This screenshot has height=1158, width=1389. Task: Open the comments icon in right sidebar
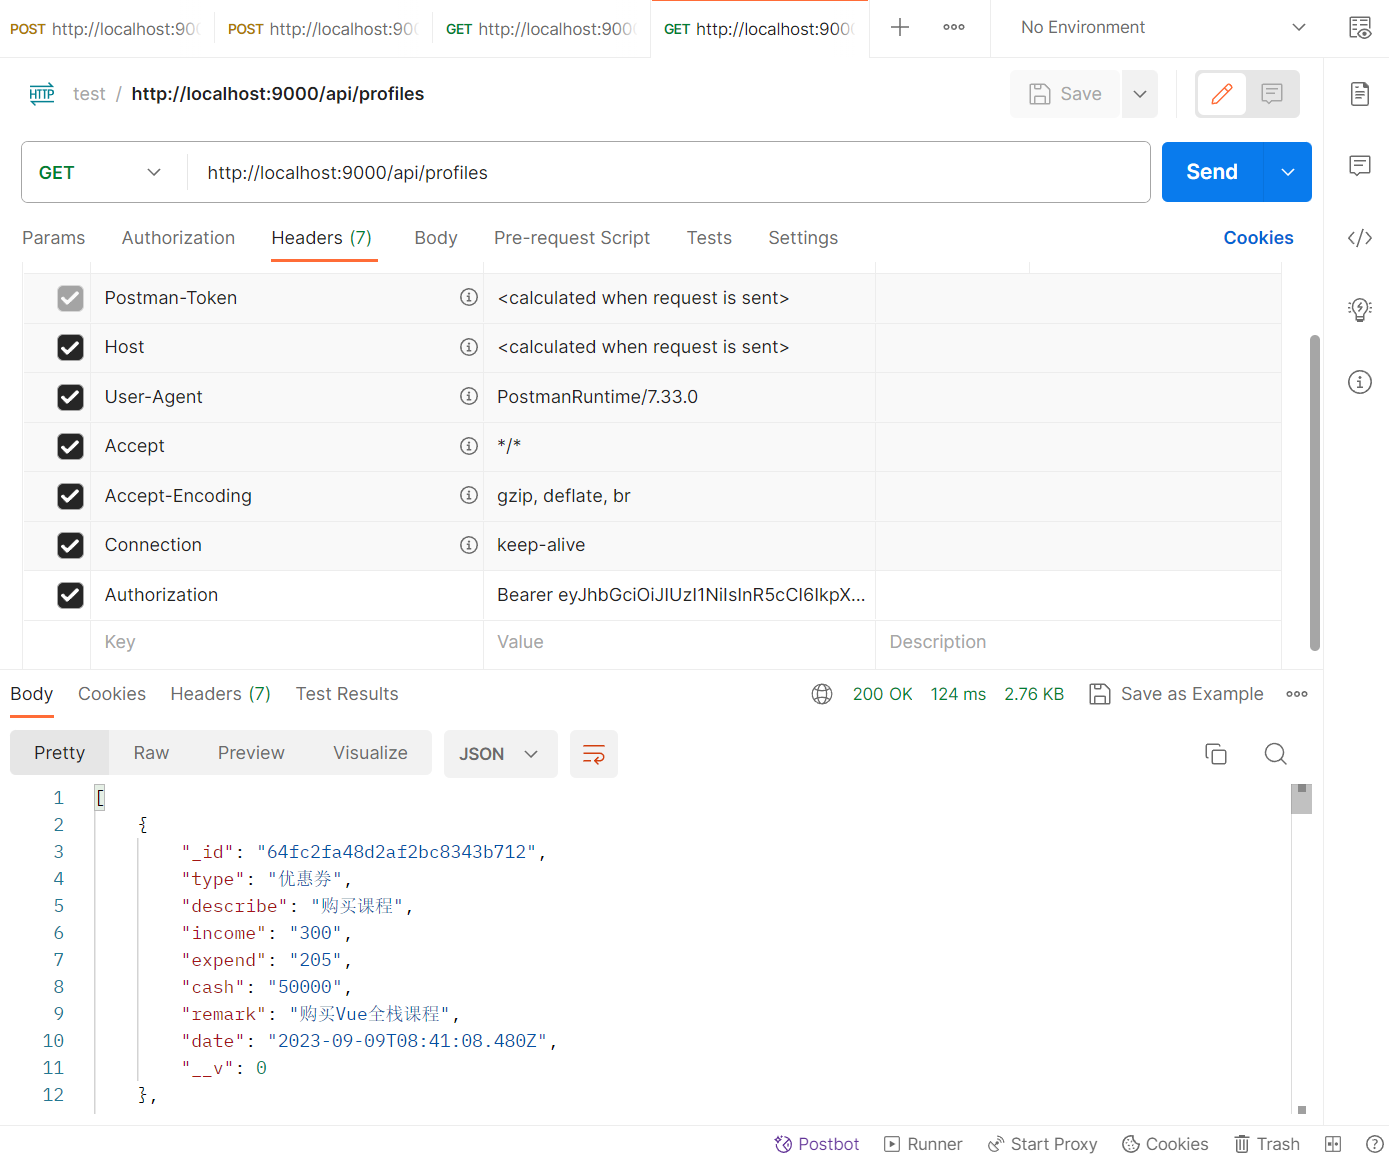click(x=1359, y=166)
